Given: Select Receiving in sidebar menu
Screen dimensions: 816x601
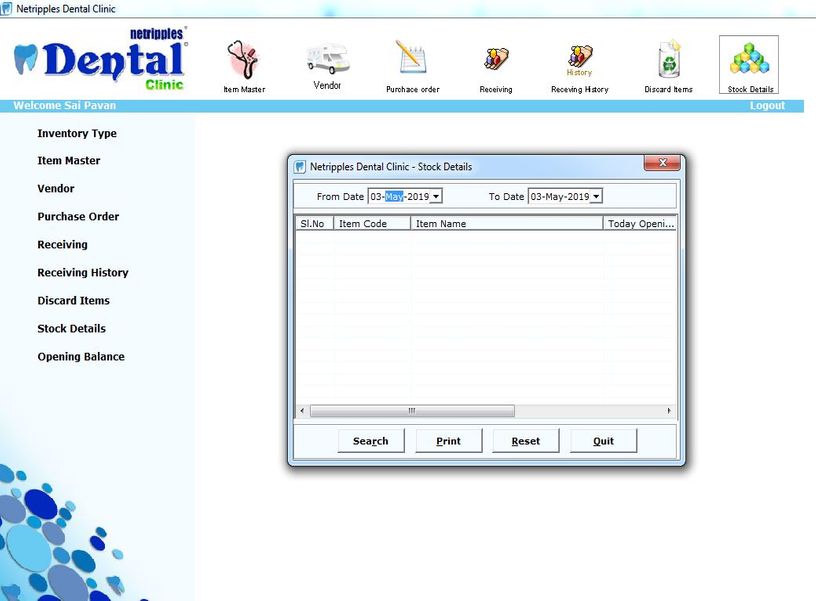Looking at the screenshot, I should coord(62,245).
